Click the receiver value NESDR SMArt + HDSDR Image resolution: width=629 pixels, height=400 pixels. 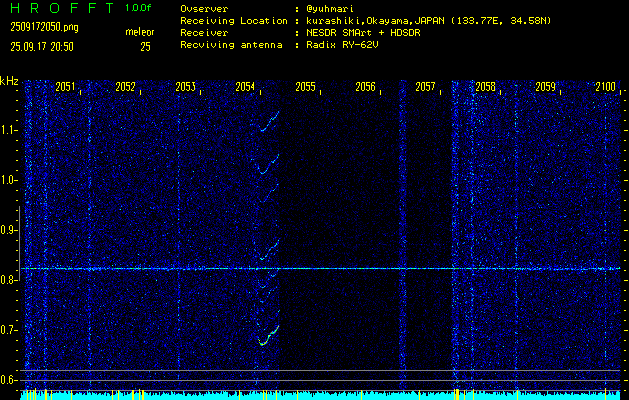pos(363,33)
